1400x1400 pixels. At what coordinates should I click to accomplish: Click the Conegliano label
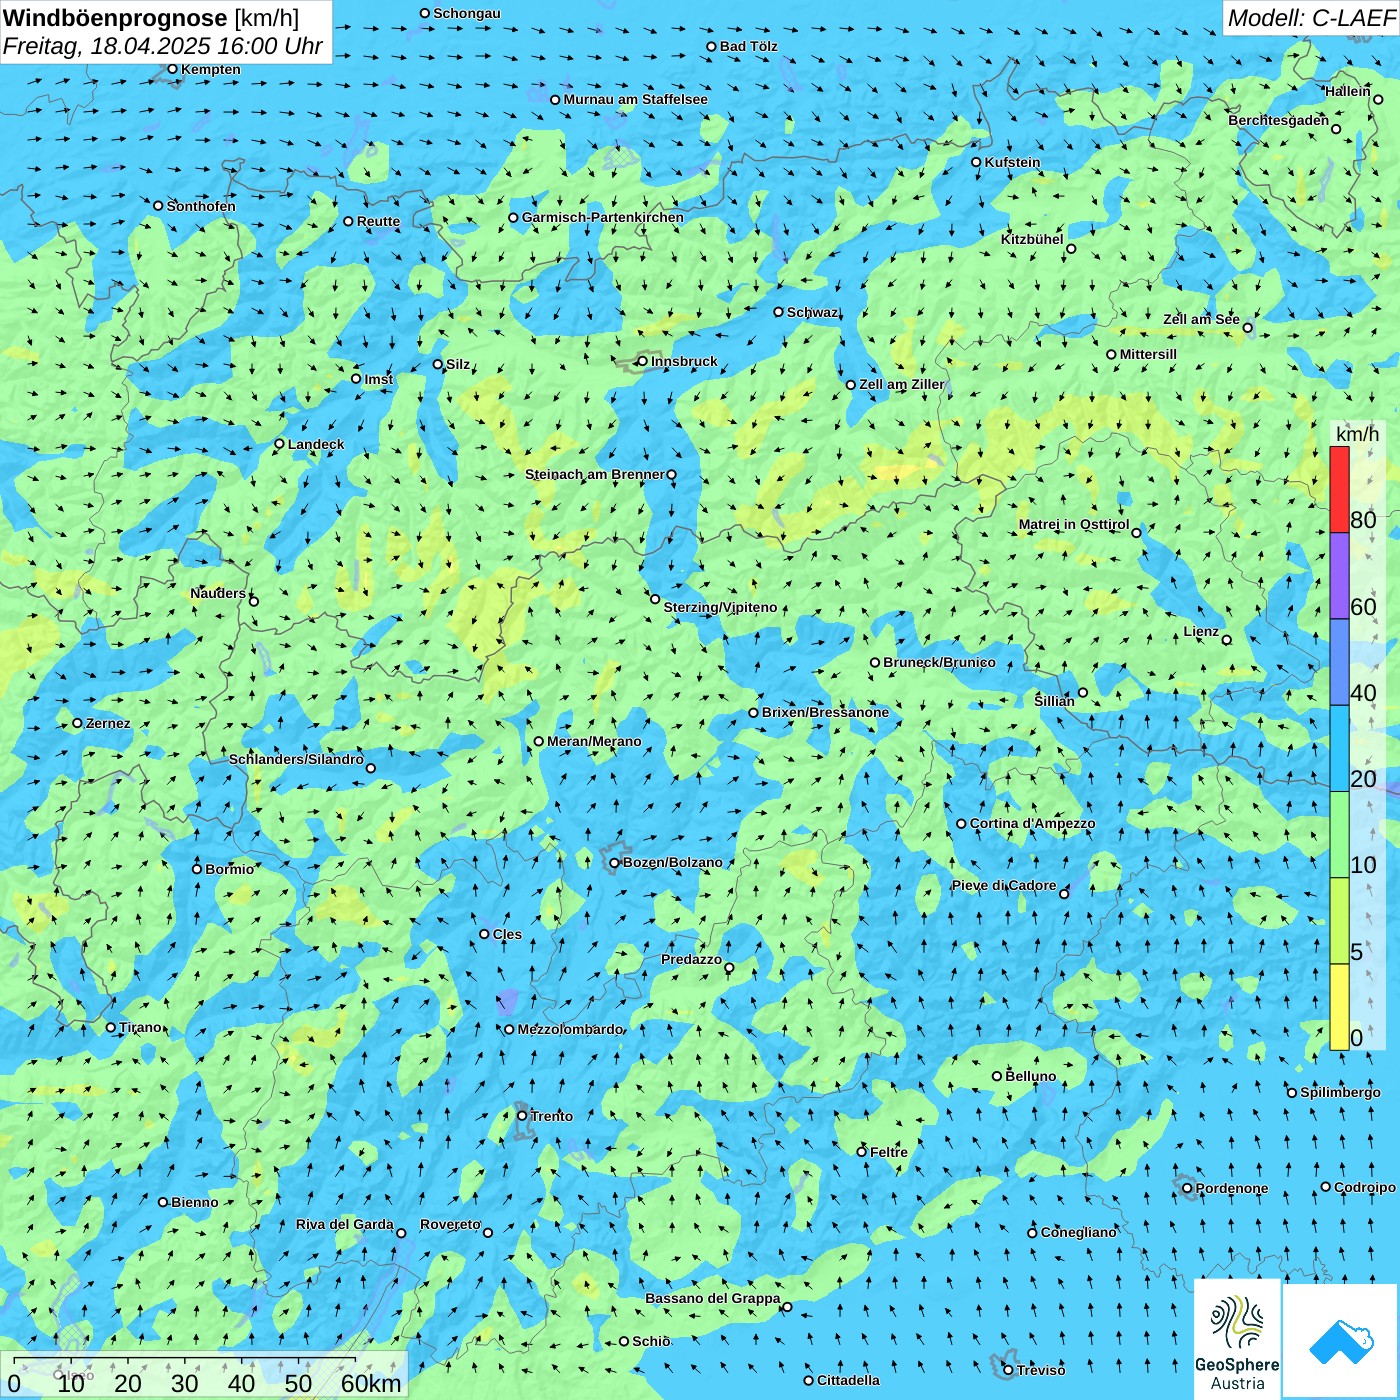(x=1078, y=1232)
